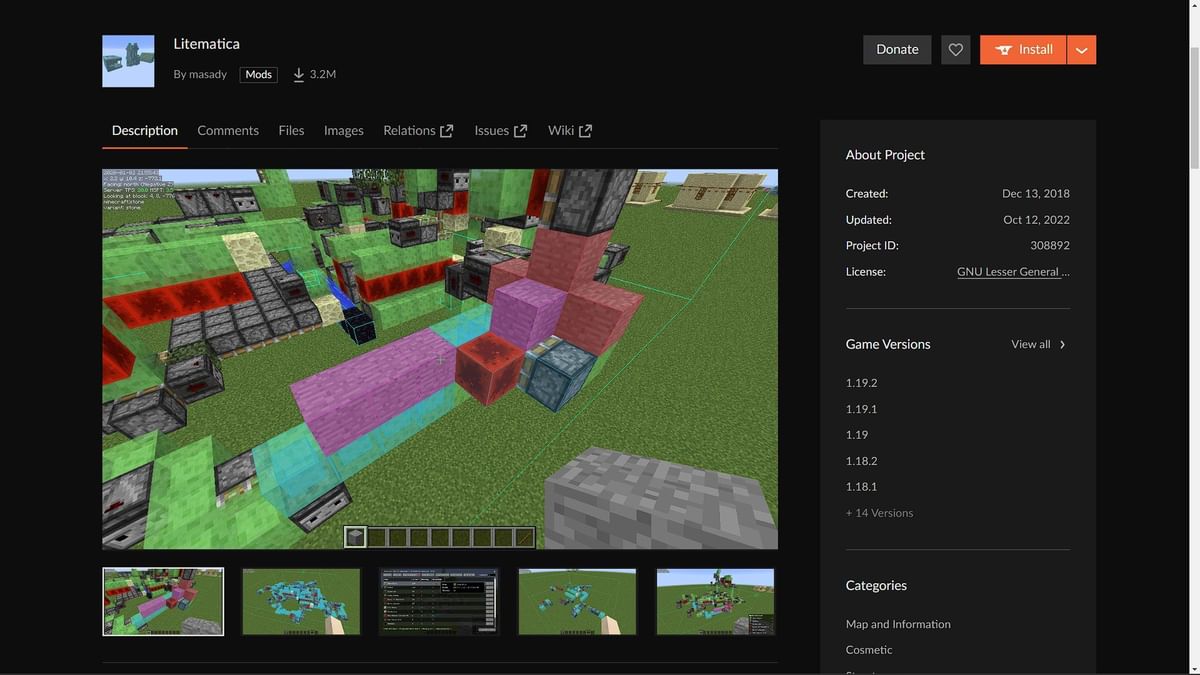The width and height of the screenshot is (1200, 675).
Task: Open the GNU Lesser General license link
Action: pyautogui.click(x=1013, y=271)
